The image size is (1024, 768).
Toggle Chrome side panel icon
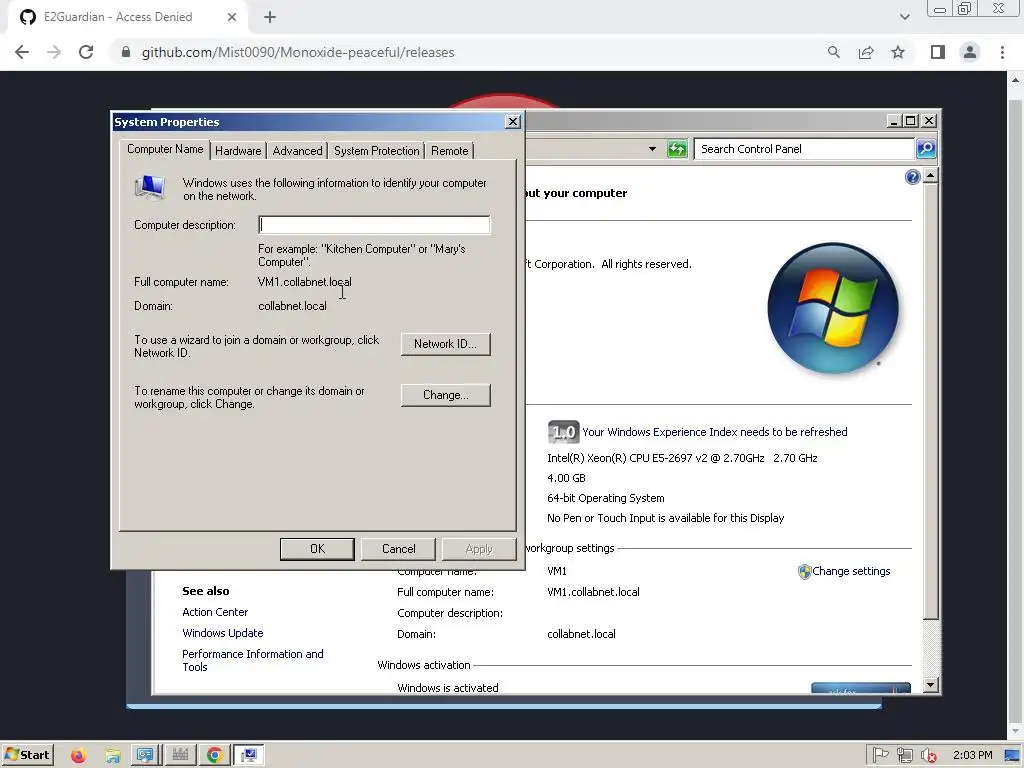pyautogui.click(x=938, y=52)
